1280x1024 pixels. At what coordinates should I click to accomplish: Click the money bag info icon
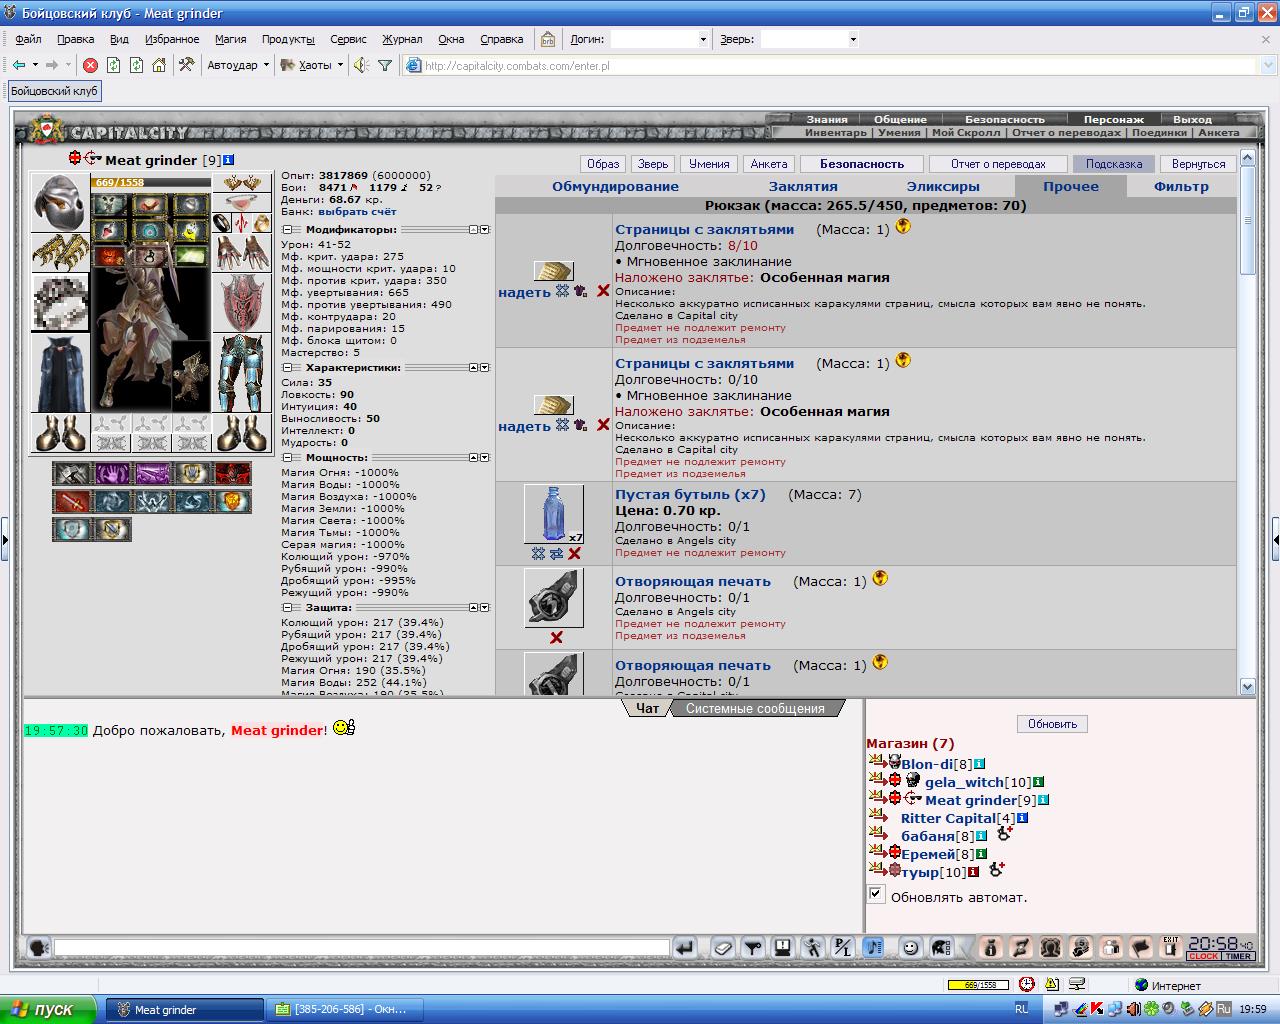[x=990, y=947]
